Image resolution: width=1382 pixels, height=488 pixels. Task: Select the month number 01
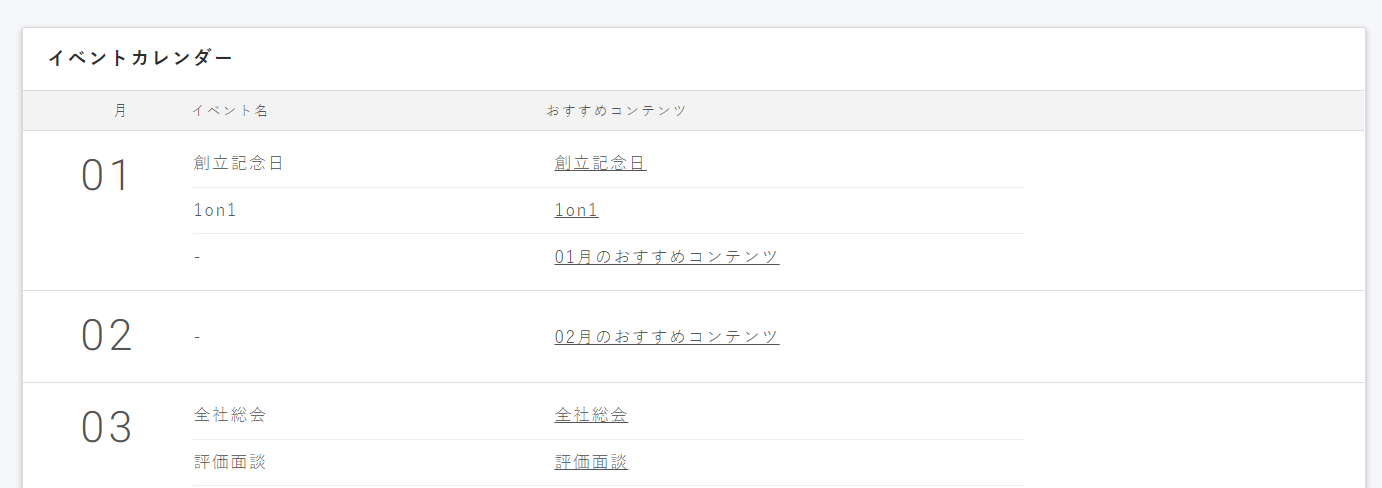(x=106, y=176)
